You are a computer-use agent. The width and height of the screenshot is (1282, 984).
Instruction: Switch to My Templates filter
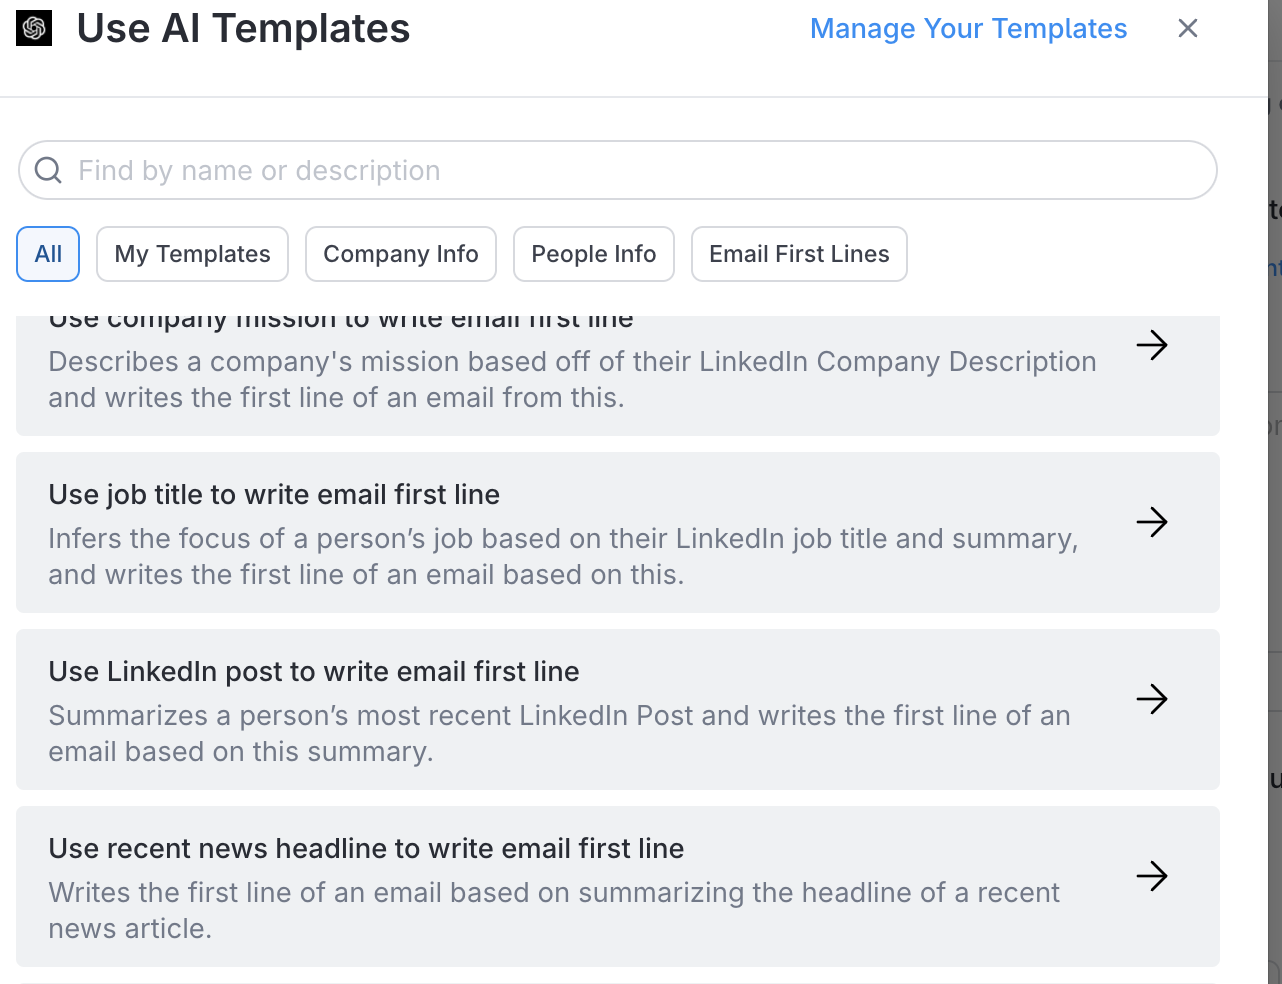pos(192,254)
